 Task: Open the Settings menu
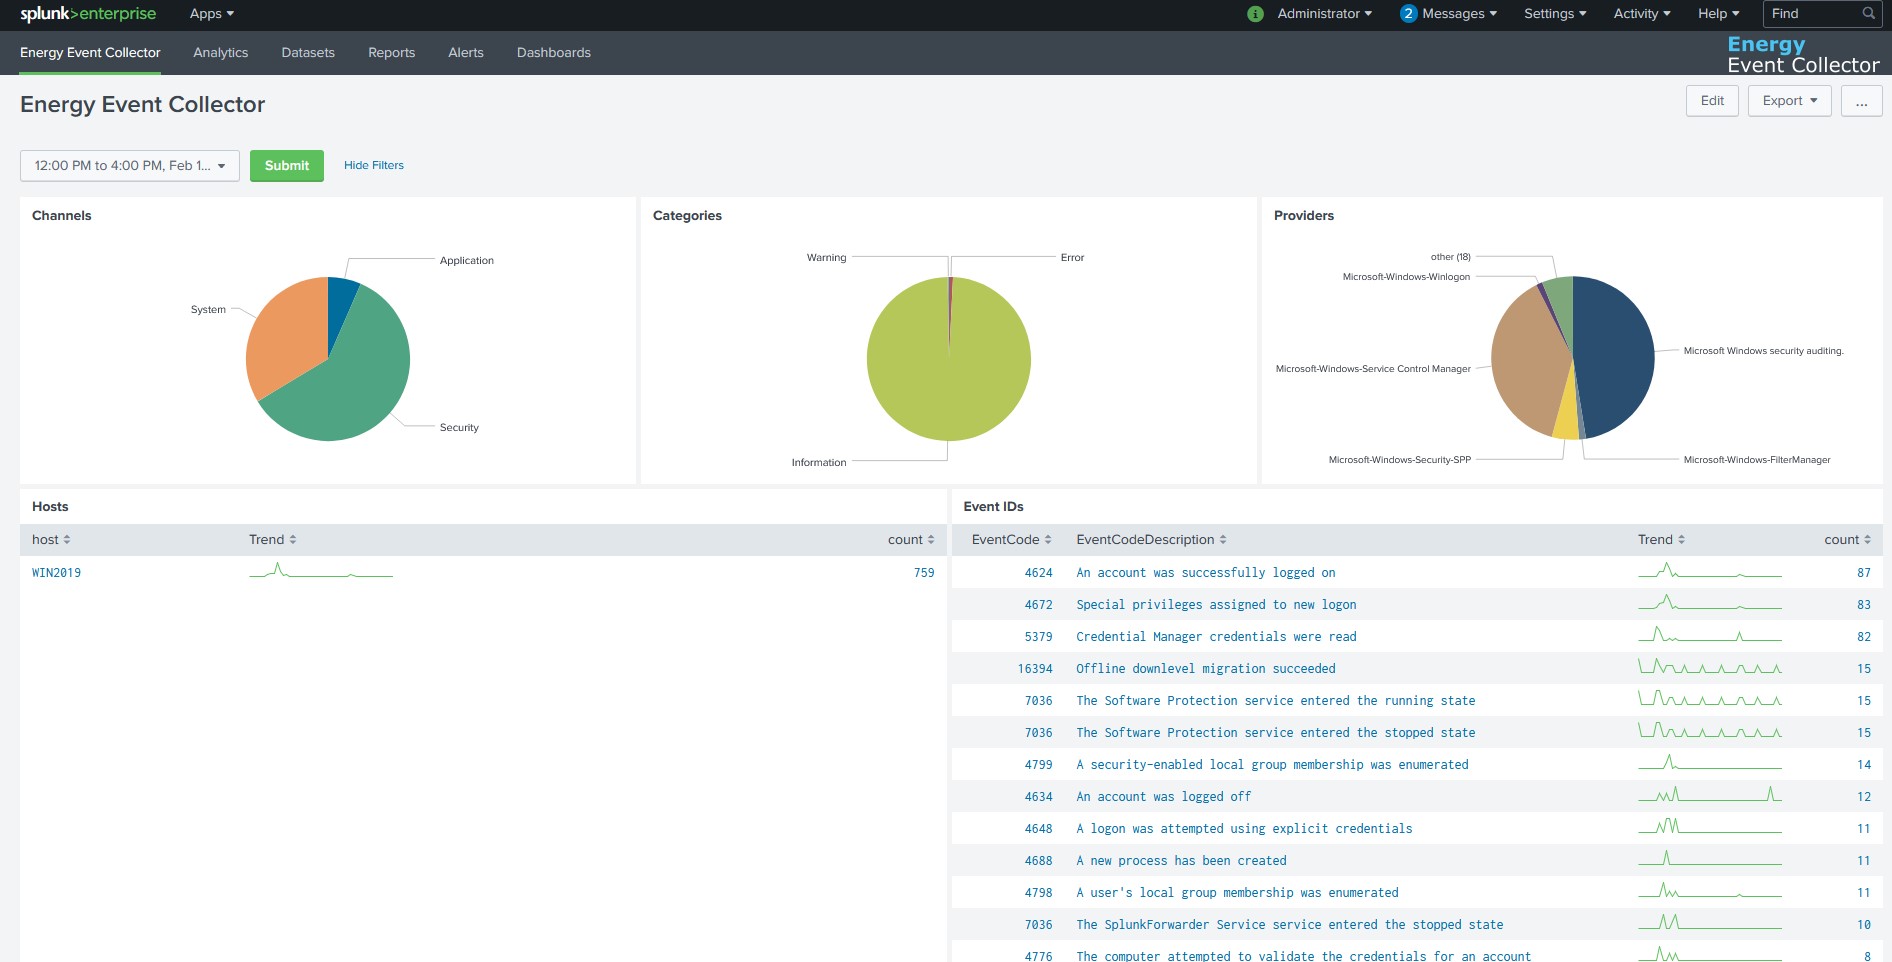1555,14
